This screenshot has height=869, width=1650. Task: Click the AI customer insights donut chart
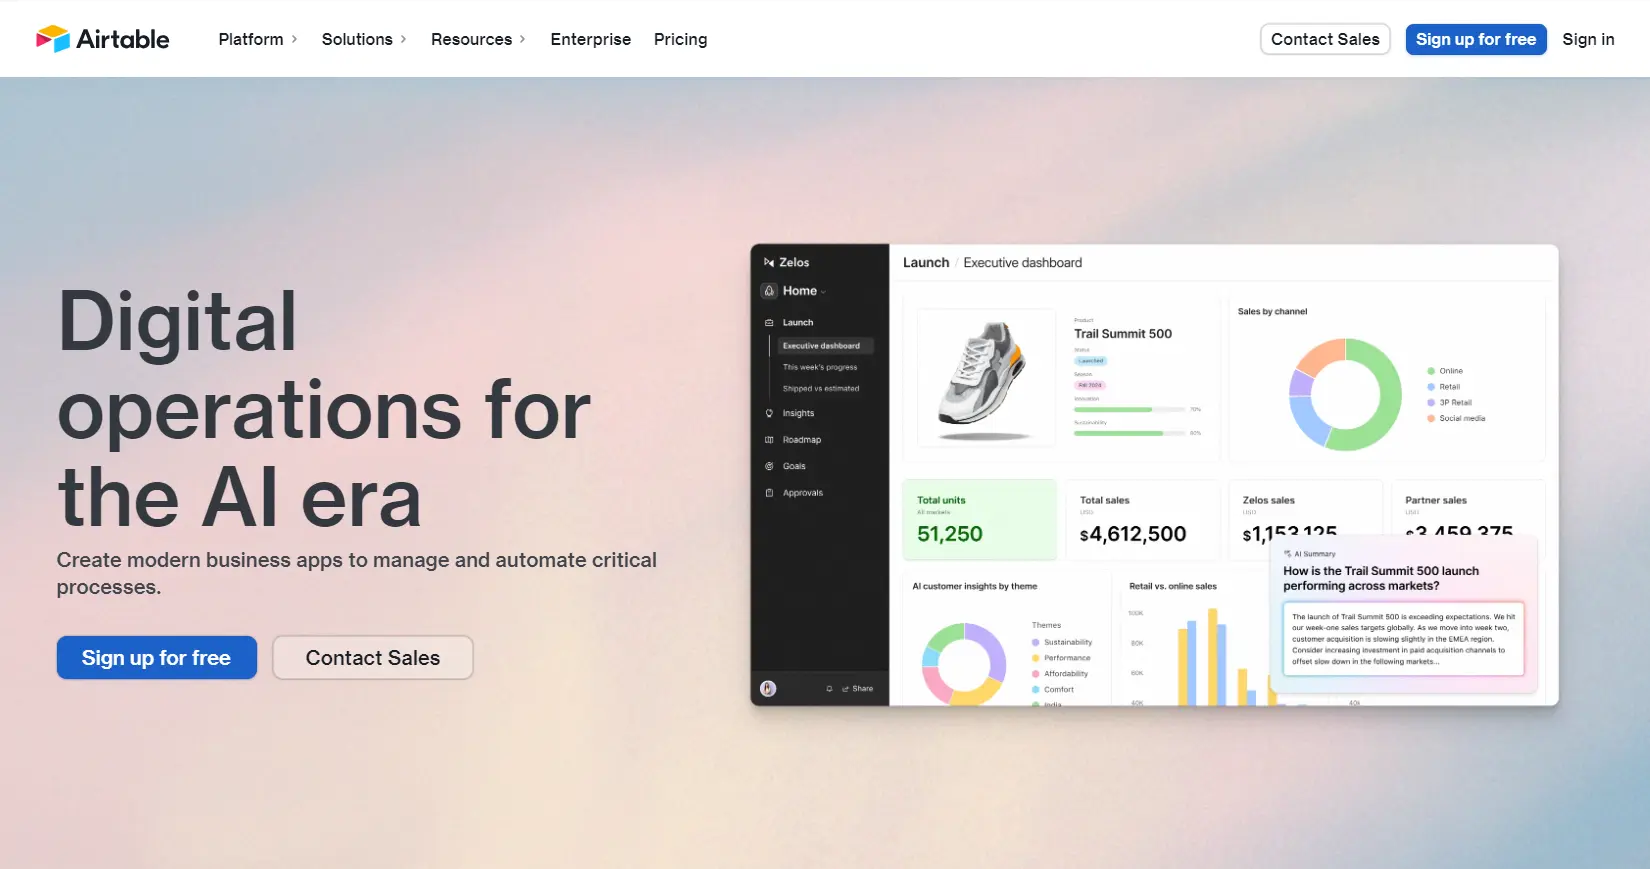pyautogui.click(x=964, y=663)
